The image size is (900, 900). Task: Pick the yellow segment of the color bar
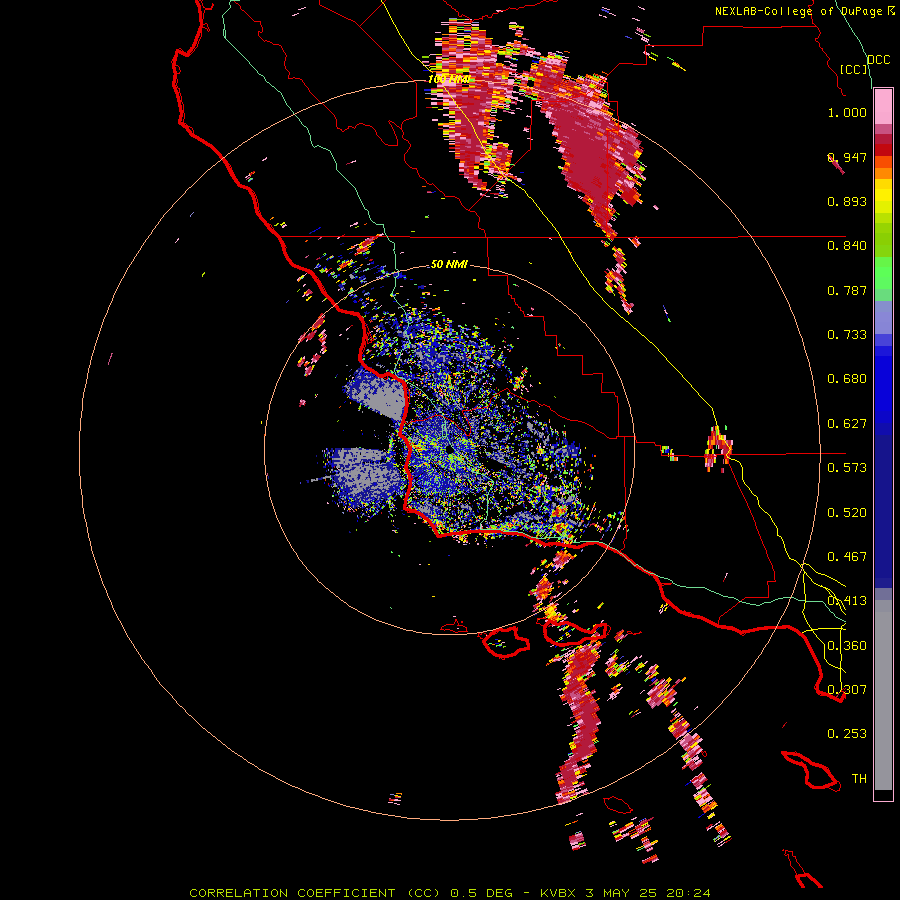(883, 197)
